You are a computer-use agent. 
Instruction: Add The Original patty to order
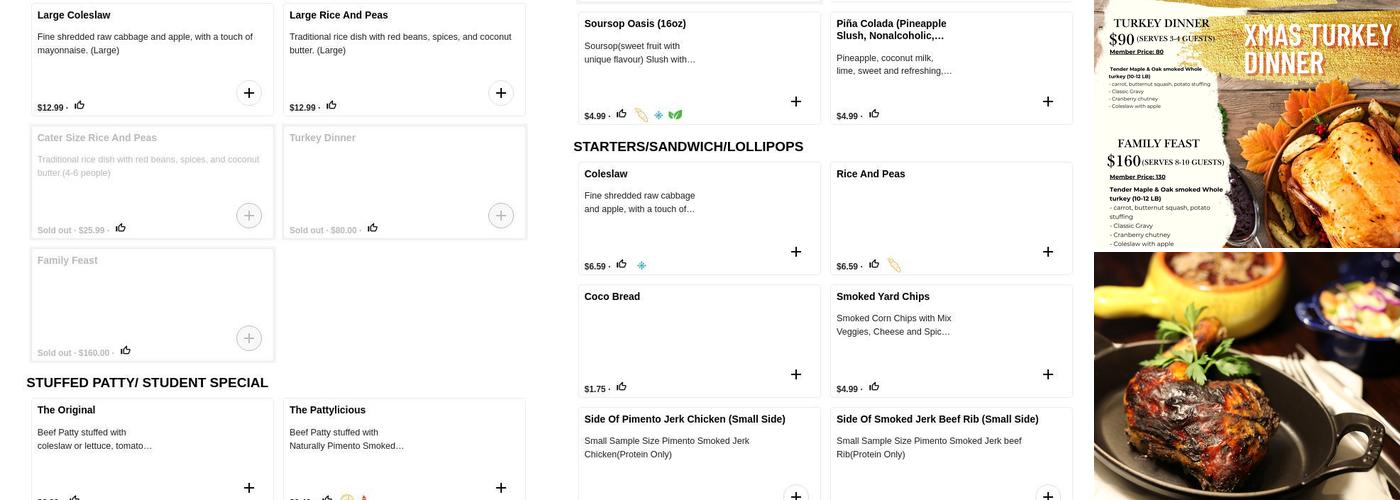(x=249, y=488)
